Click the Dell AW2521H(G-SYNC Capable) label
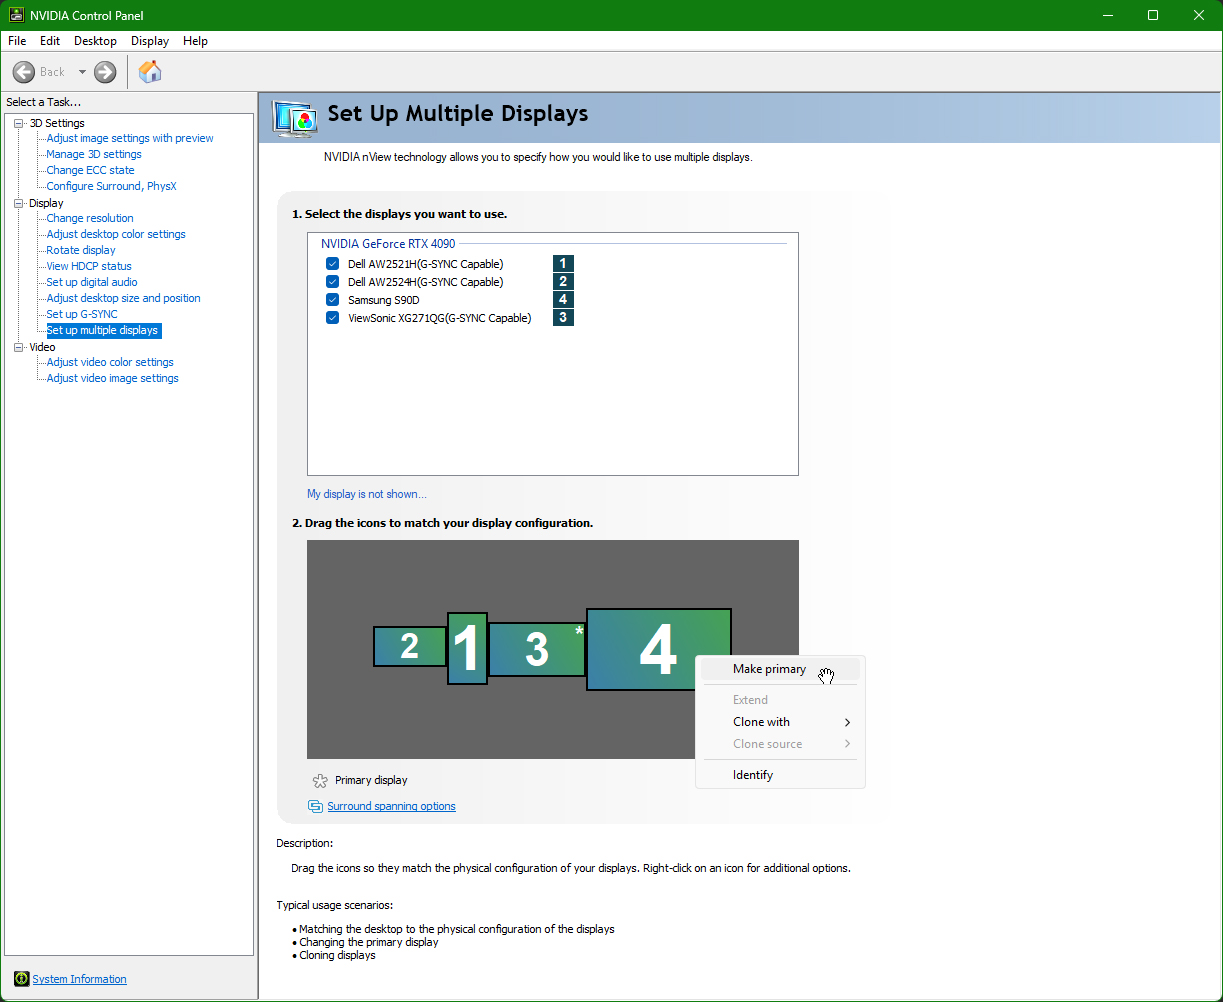1223x1002 pixels. 426,264
